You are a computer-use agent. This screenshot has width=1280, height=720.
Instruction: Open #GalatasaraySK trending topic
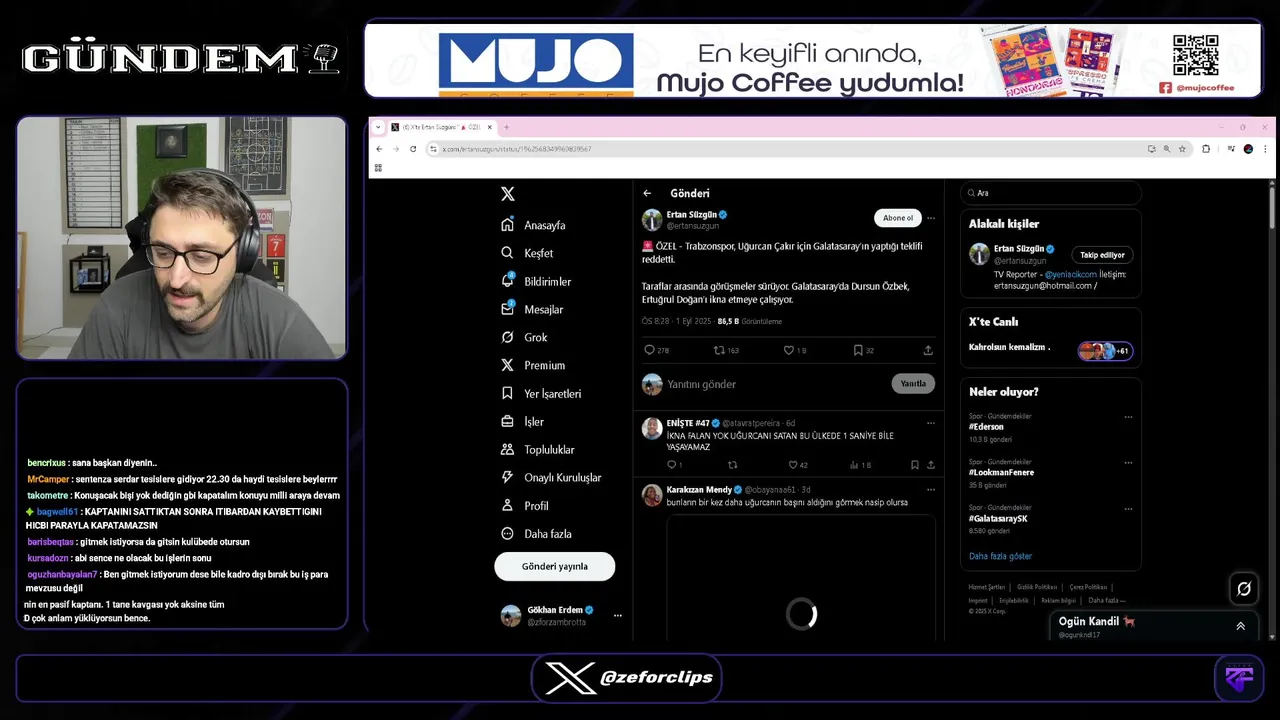coord(998,518)
